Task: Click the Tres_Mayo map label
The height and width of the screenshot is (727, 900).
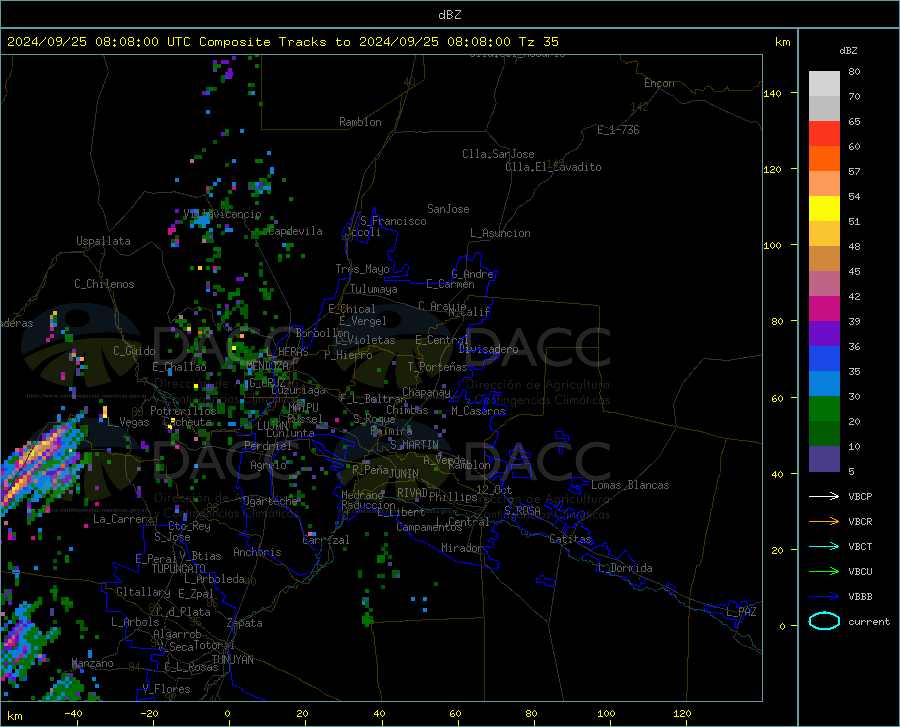Action: pyautogui.click(x=362, y=269)
